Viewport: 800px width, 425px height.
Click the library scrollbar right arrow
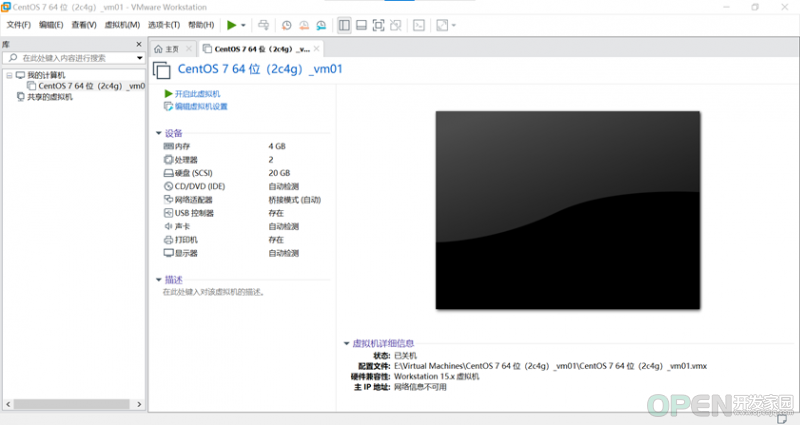click(x=139, y=404)
